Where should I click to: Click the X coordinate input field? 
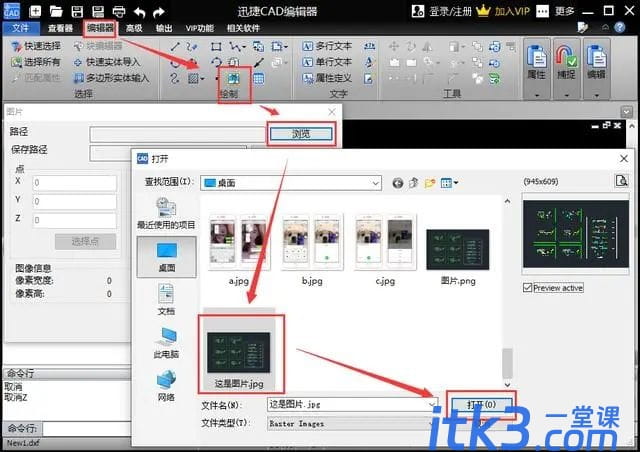pyautogui.click(x=75, y=183)
